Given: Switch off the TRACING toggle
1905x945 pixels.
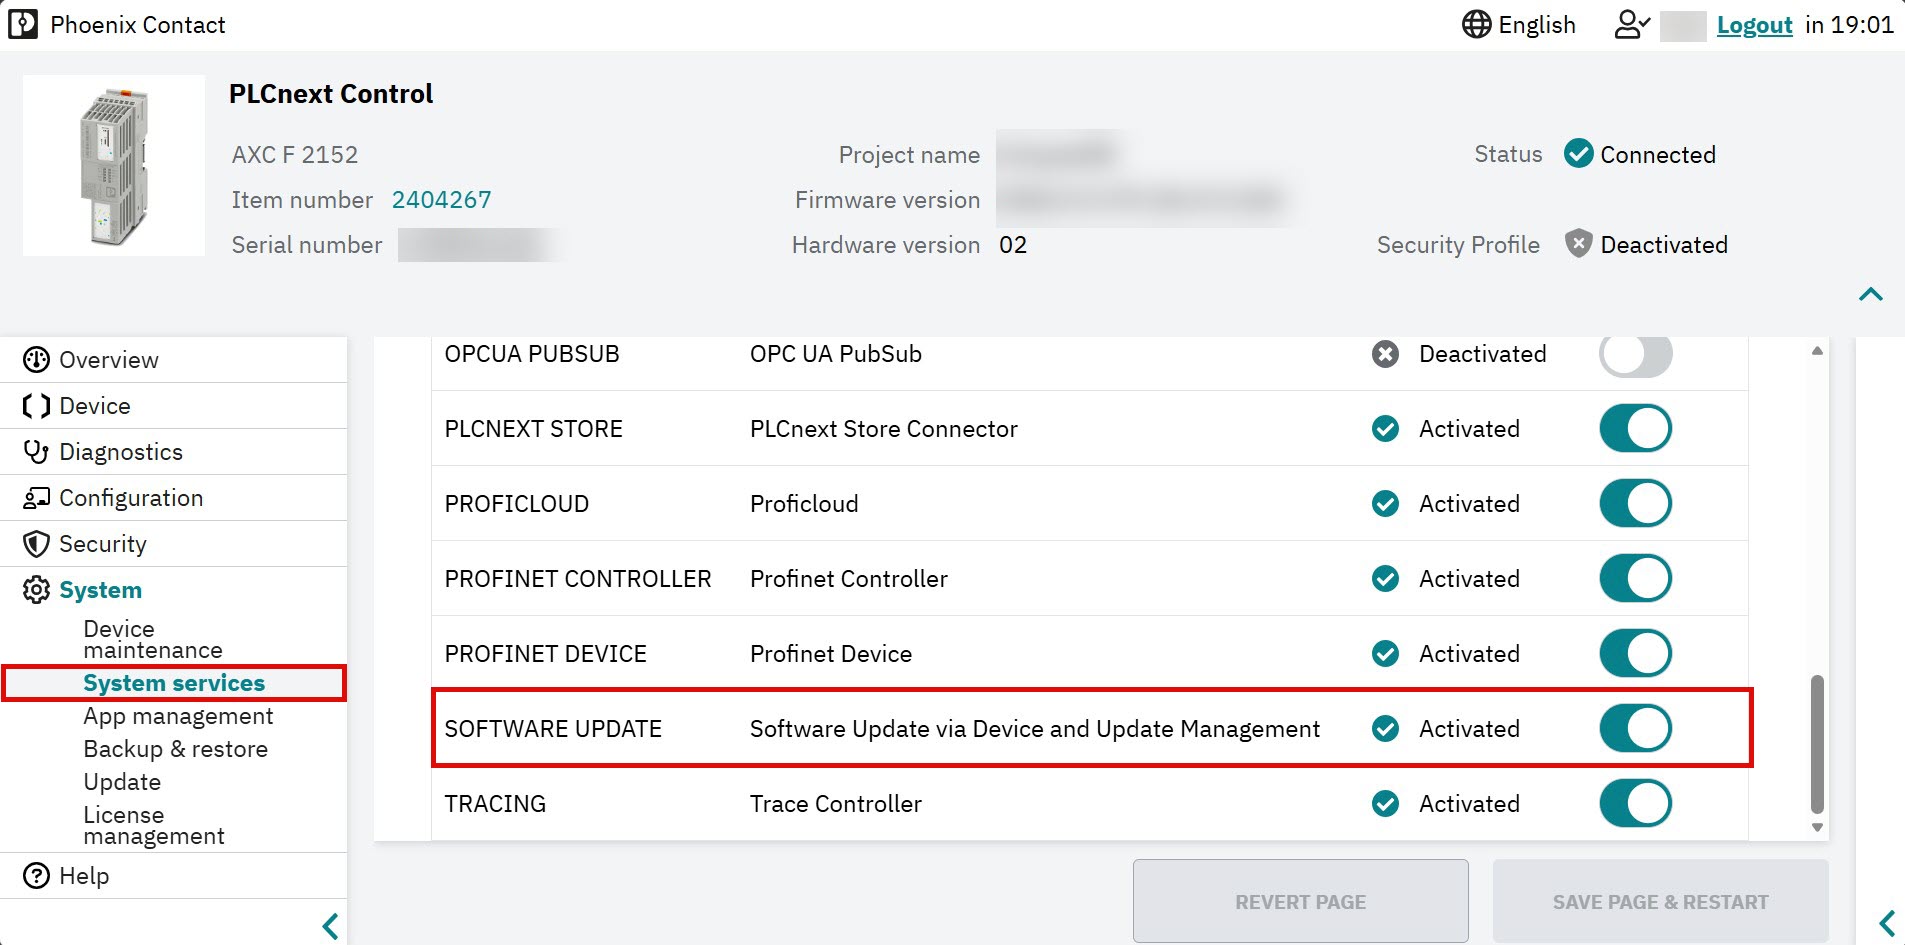Looking at the screenshot, I should point(1635,803).
